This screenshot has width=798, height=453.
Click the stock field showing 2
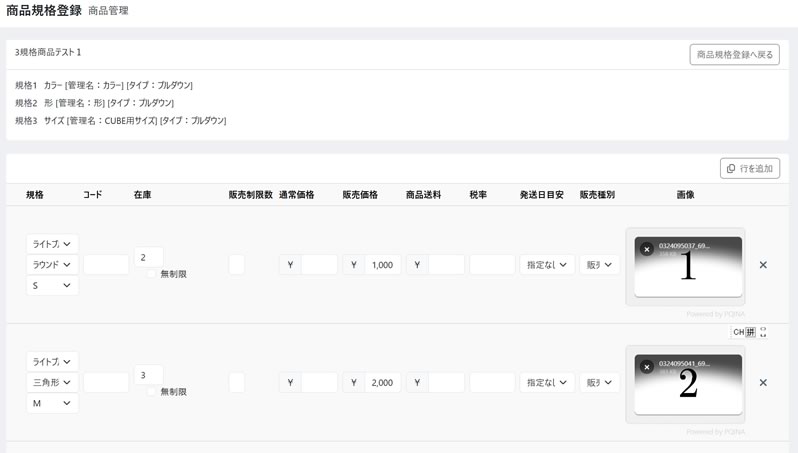click(149, 258)
